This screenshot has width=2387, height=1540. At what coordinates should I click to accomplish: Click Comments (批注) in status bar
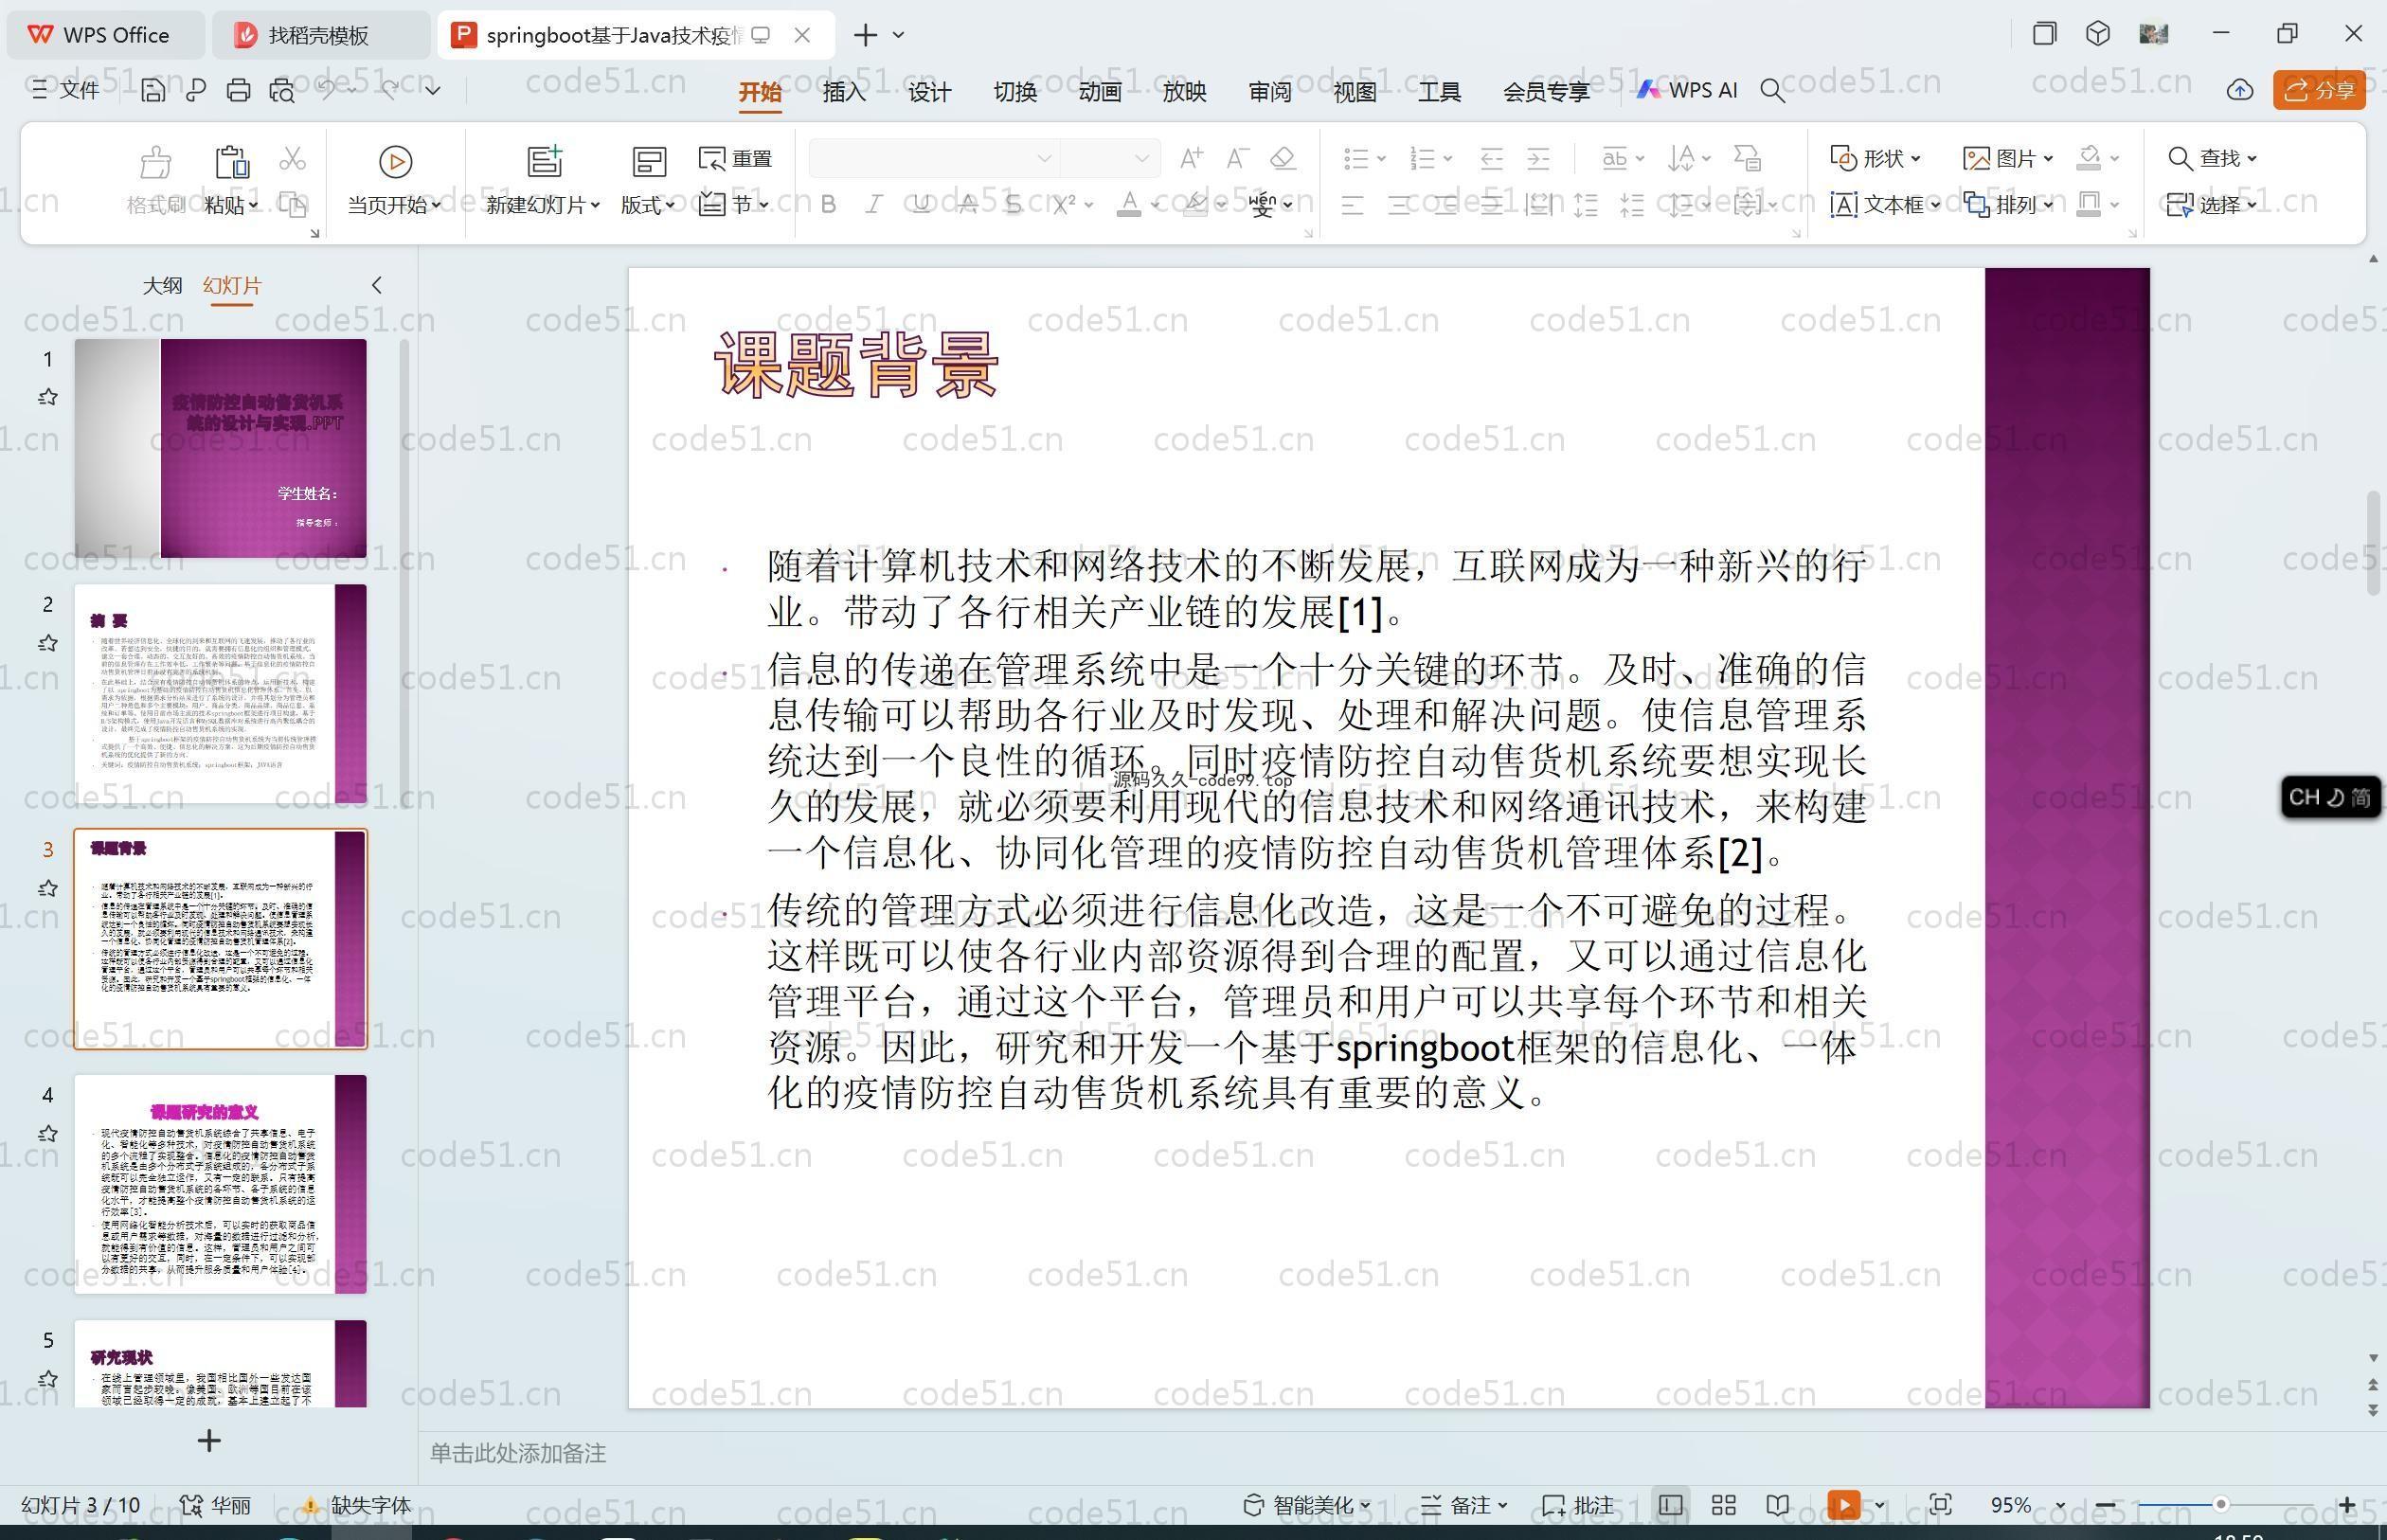1578,1505
